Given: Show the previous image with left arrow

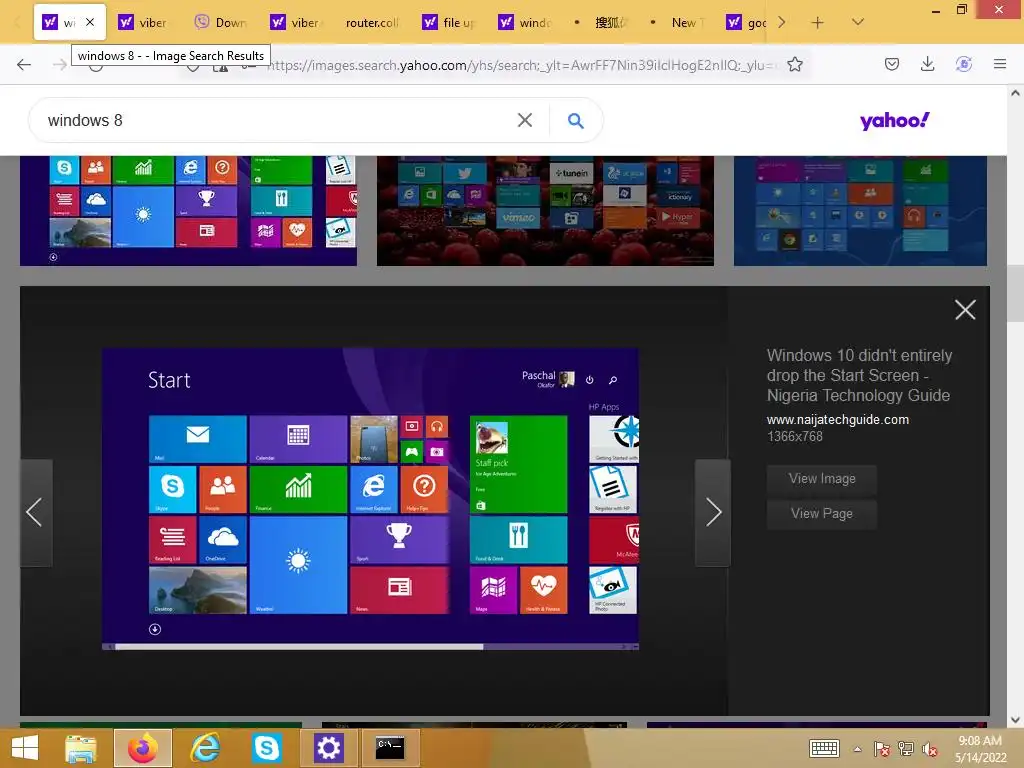Looking at the screenshot, I should coord(35,513).
